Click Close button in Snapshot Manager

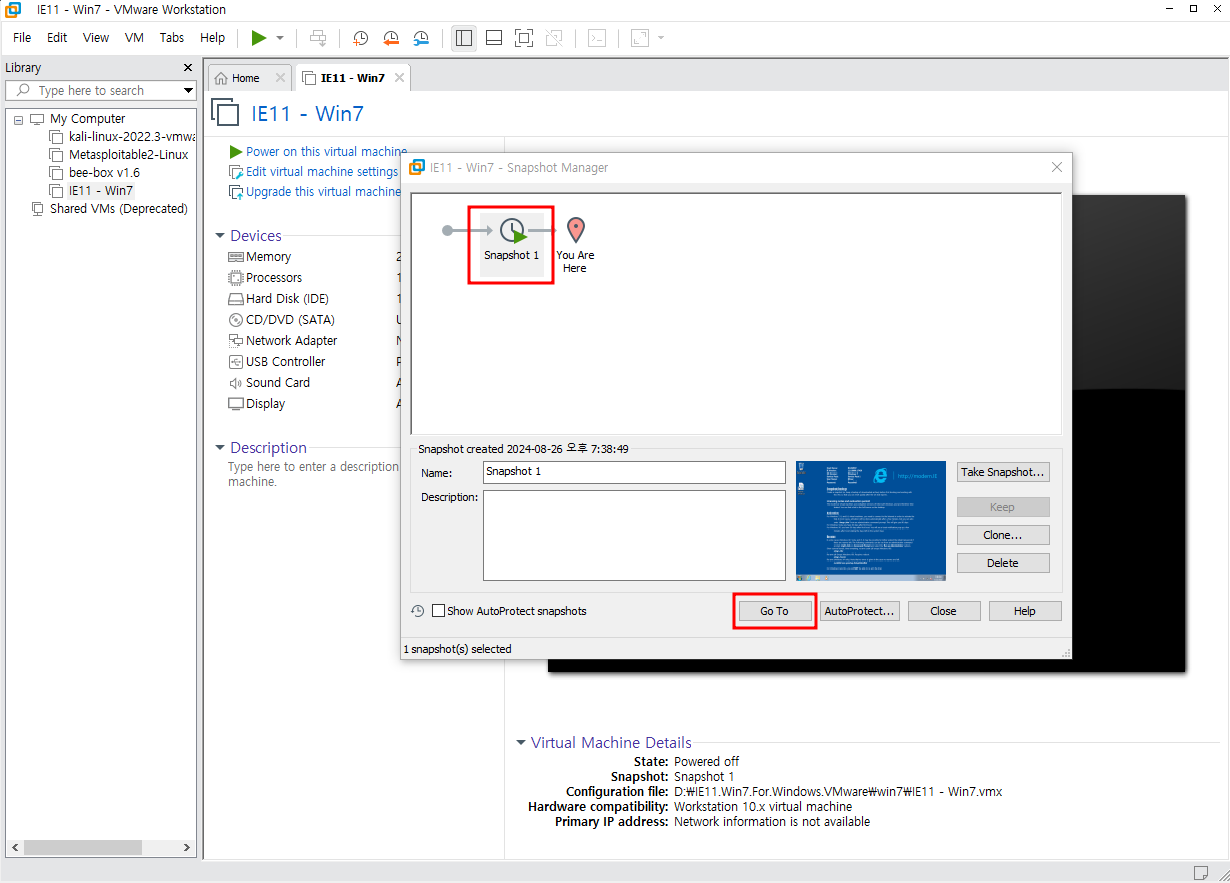tap(943, 611)
